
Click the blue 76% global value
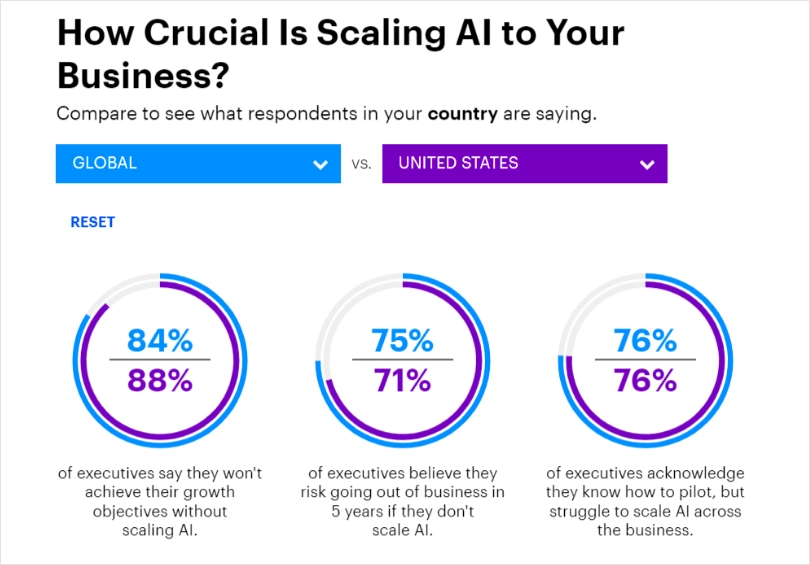point(645,340)
